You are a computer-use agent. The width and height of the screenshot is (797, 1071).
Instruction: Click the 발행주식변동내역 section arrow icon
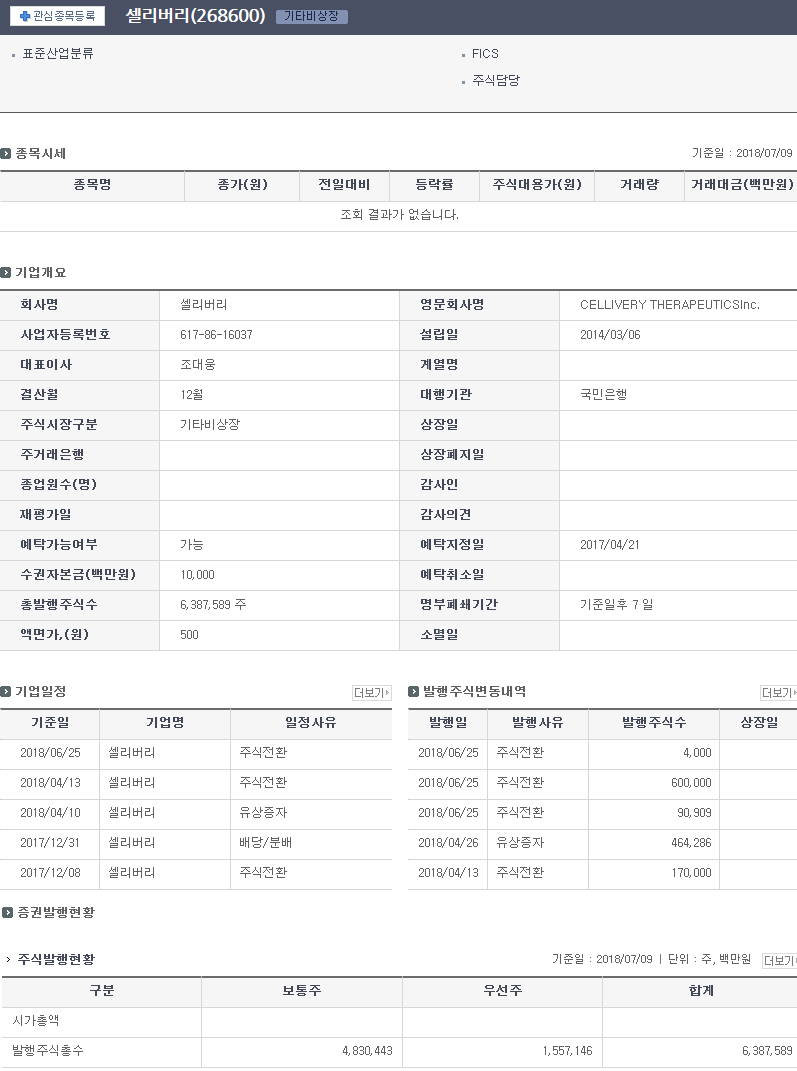[x=413, y=692]
